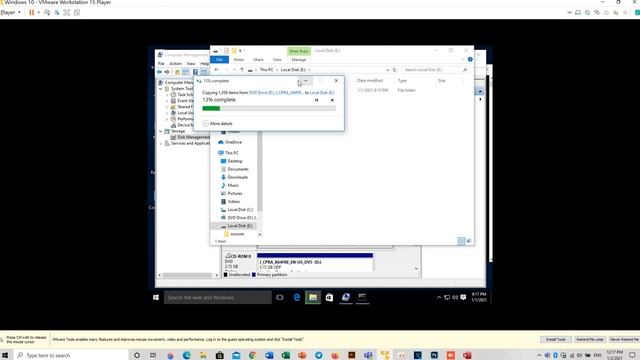The image size is (640, 360).
Task: Click Search the web and Windows box
Action: (x=218, y=298)
